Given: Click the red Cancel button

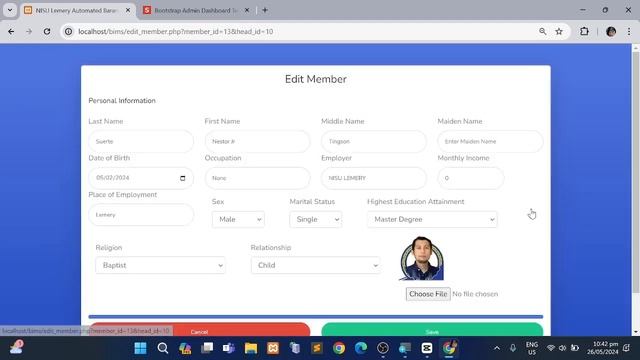Looking at the screenshot, I should click(199, 330).
